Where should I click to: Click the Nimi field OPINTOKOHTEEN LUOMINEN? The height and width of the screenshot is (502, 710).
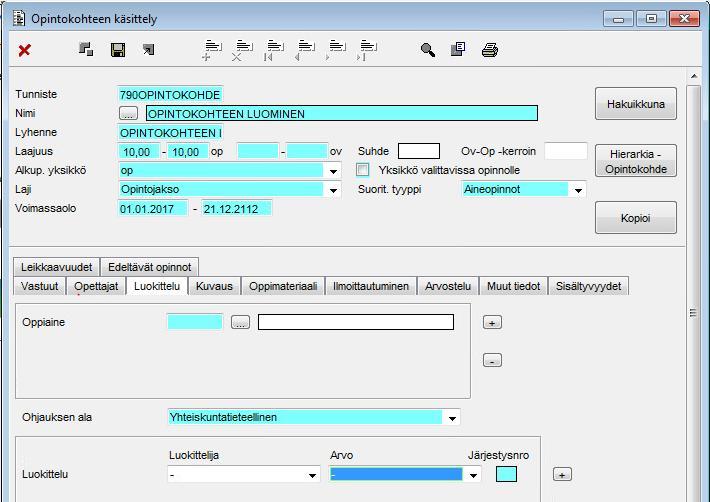coord(342,113)
